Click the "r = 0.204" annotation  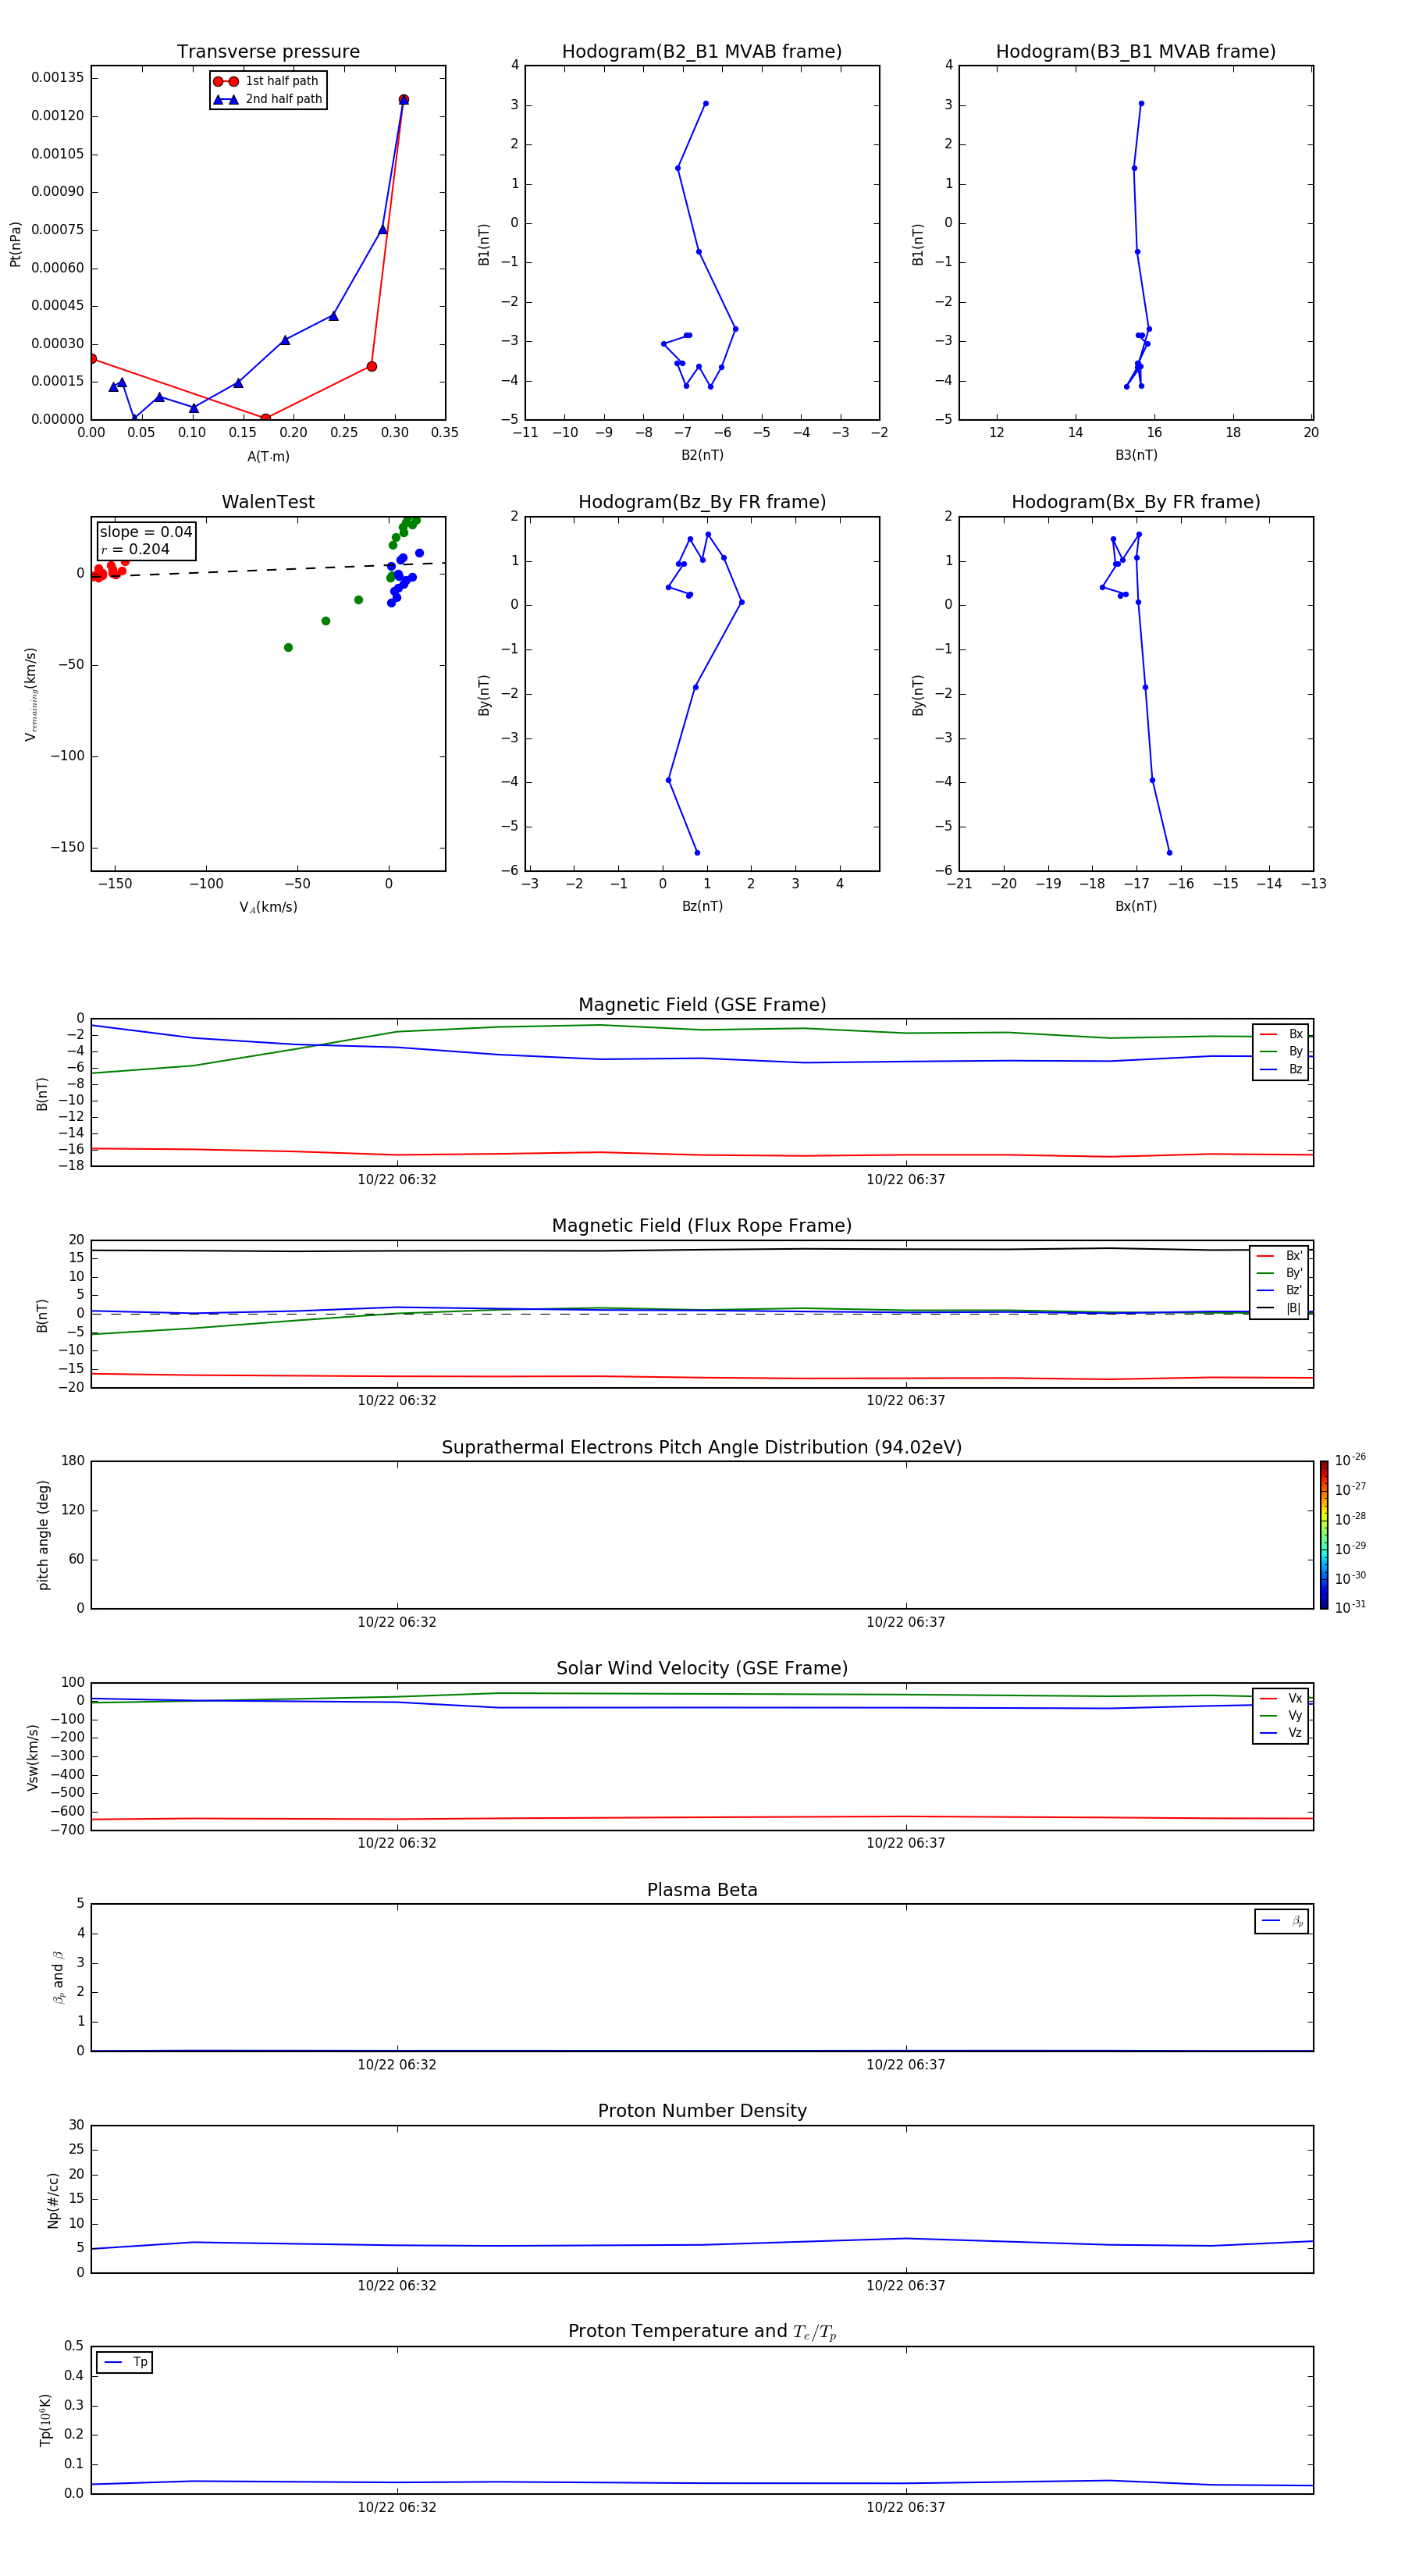[135, 549]
